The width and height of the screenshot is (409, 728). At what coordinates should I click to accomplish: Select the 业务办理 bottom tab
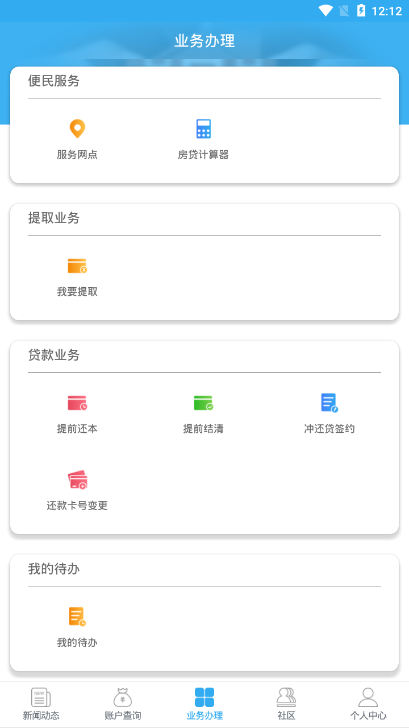[x=204, y=703]
